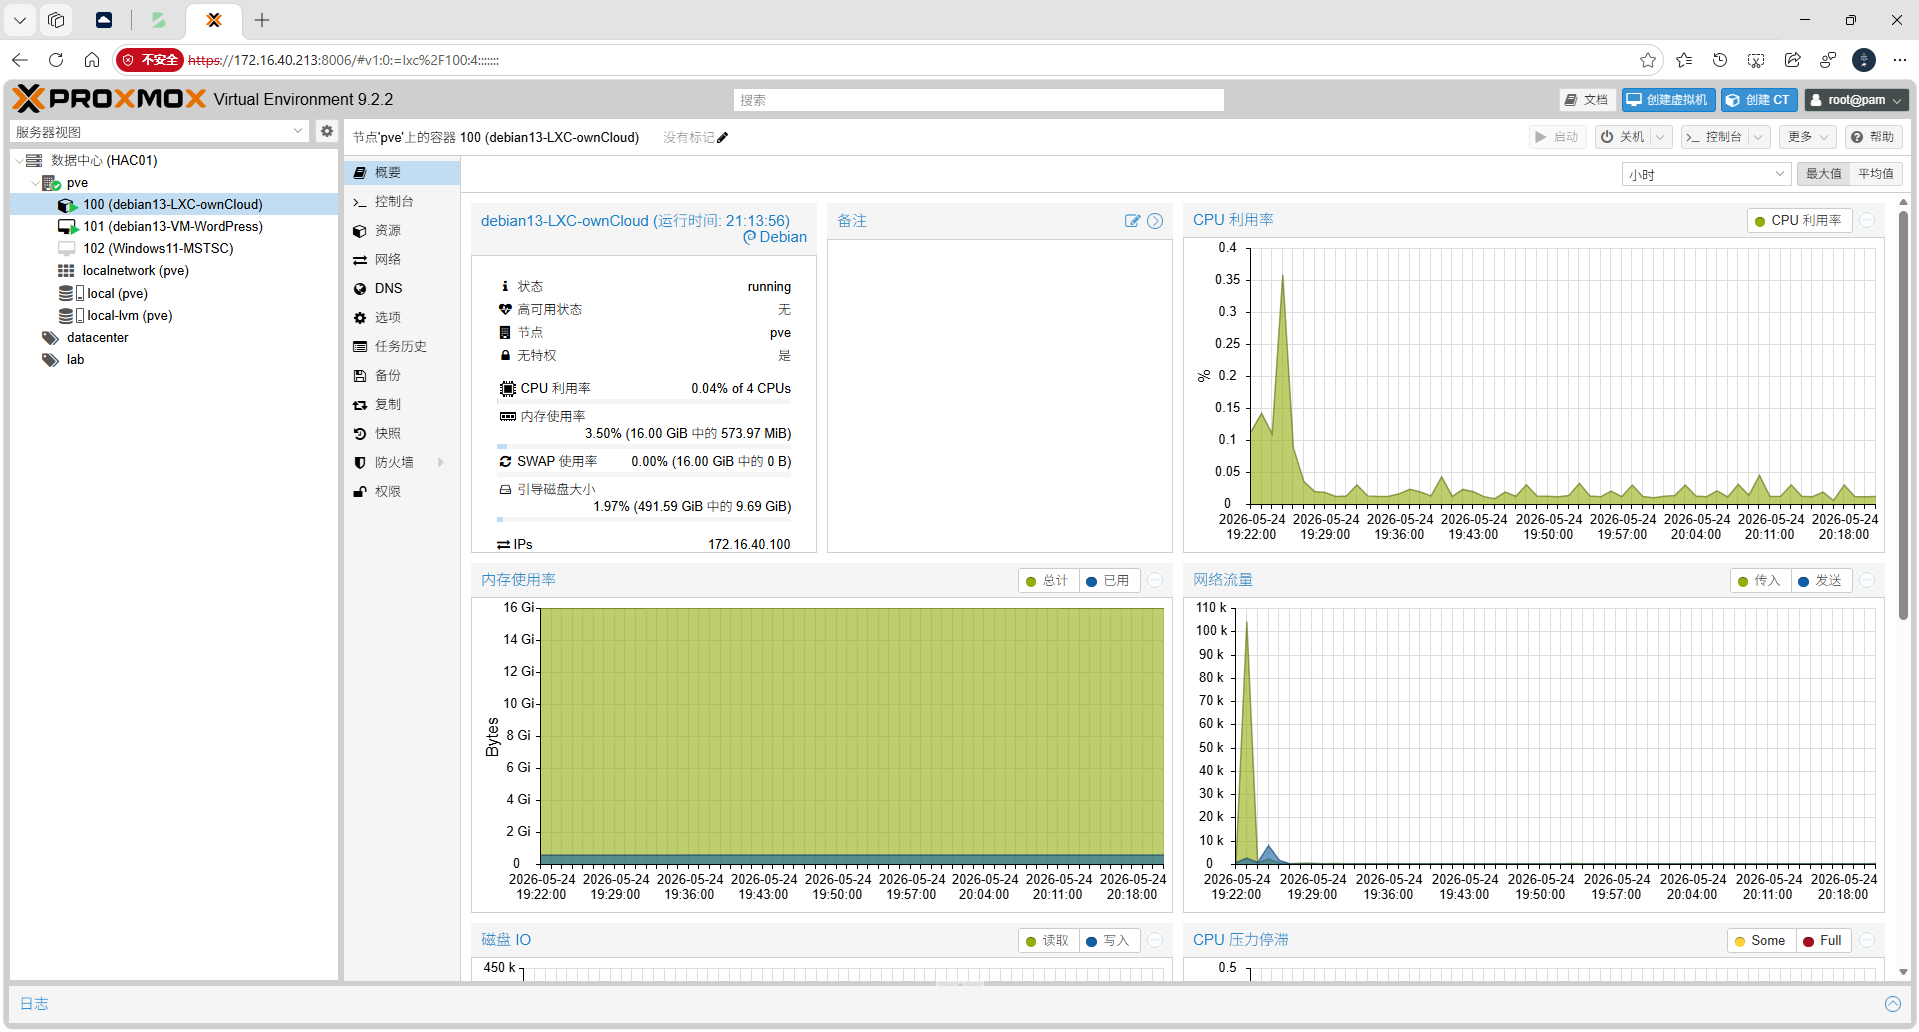Edit tags with the pencil icon
The image size is (1919, 1032).
coord(723,138)
